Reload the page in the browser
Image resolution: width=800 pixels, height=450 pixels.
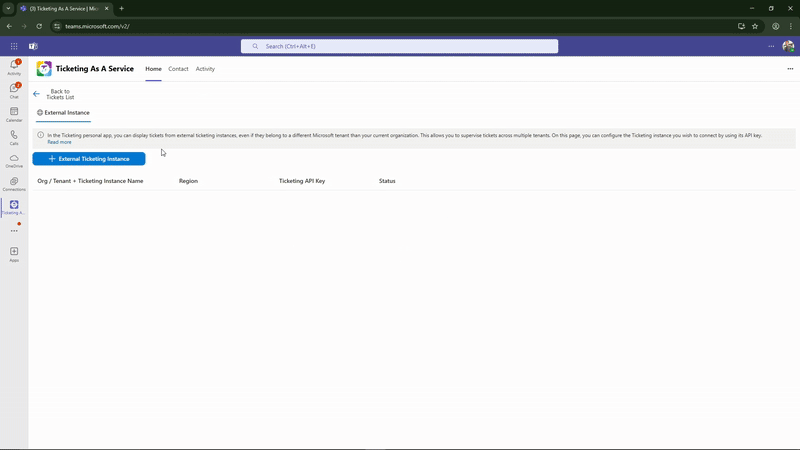point(39,26)
